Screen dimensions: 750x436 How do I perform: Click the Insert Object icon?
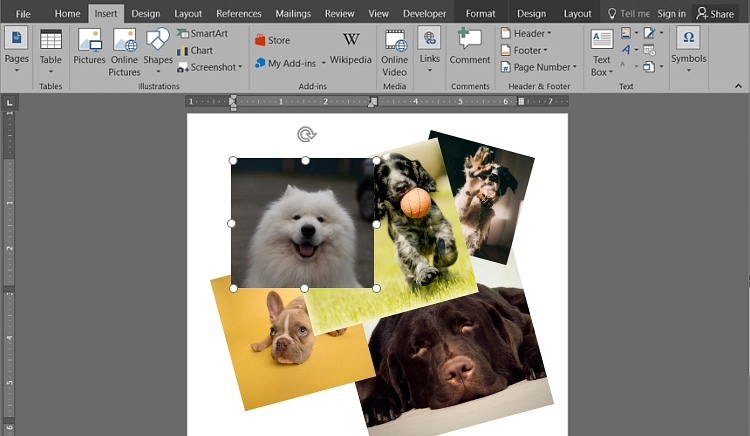click(x=649, y=66)
